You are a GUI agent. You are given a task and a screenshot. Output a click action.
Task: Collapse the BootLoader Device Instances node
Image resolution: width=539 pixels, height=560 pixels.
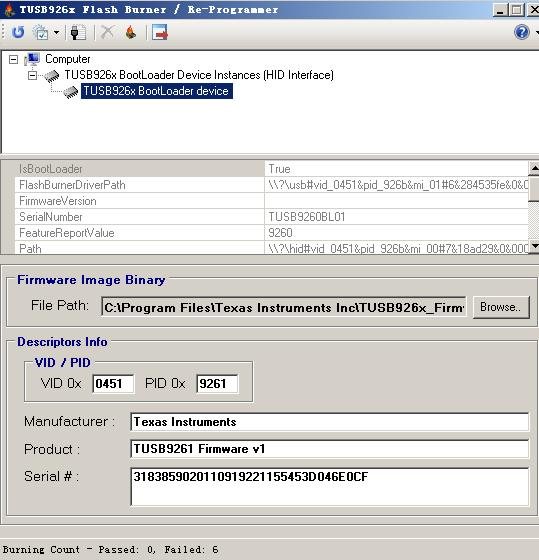(x=33, y=75)
